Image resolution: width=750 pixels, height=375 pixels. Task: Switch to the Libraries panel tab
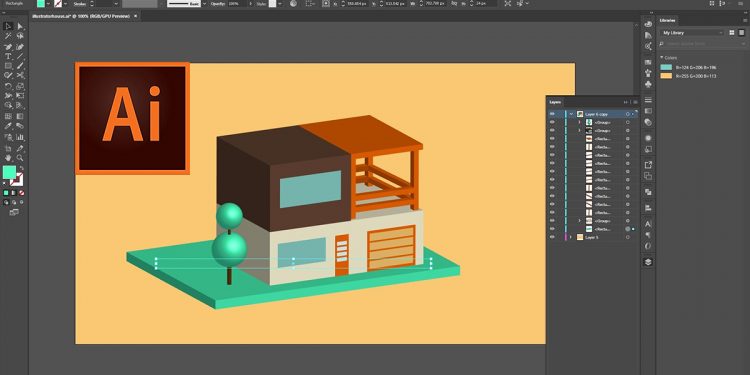667,20
